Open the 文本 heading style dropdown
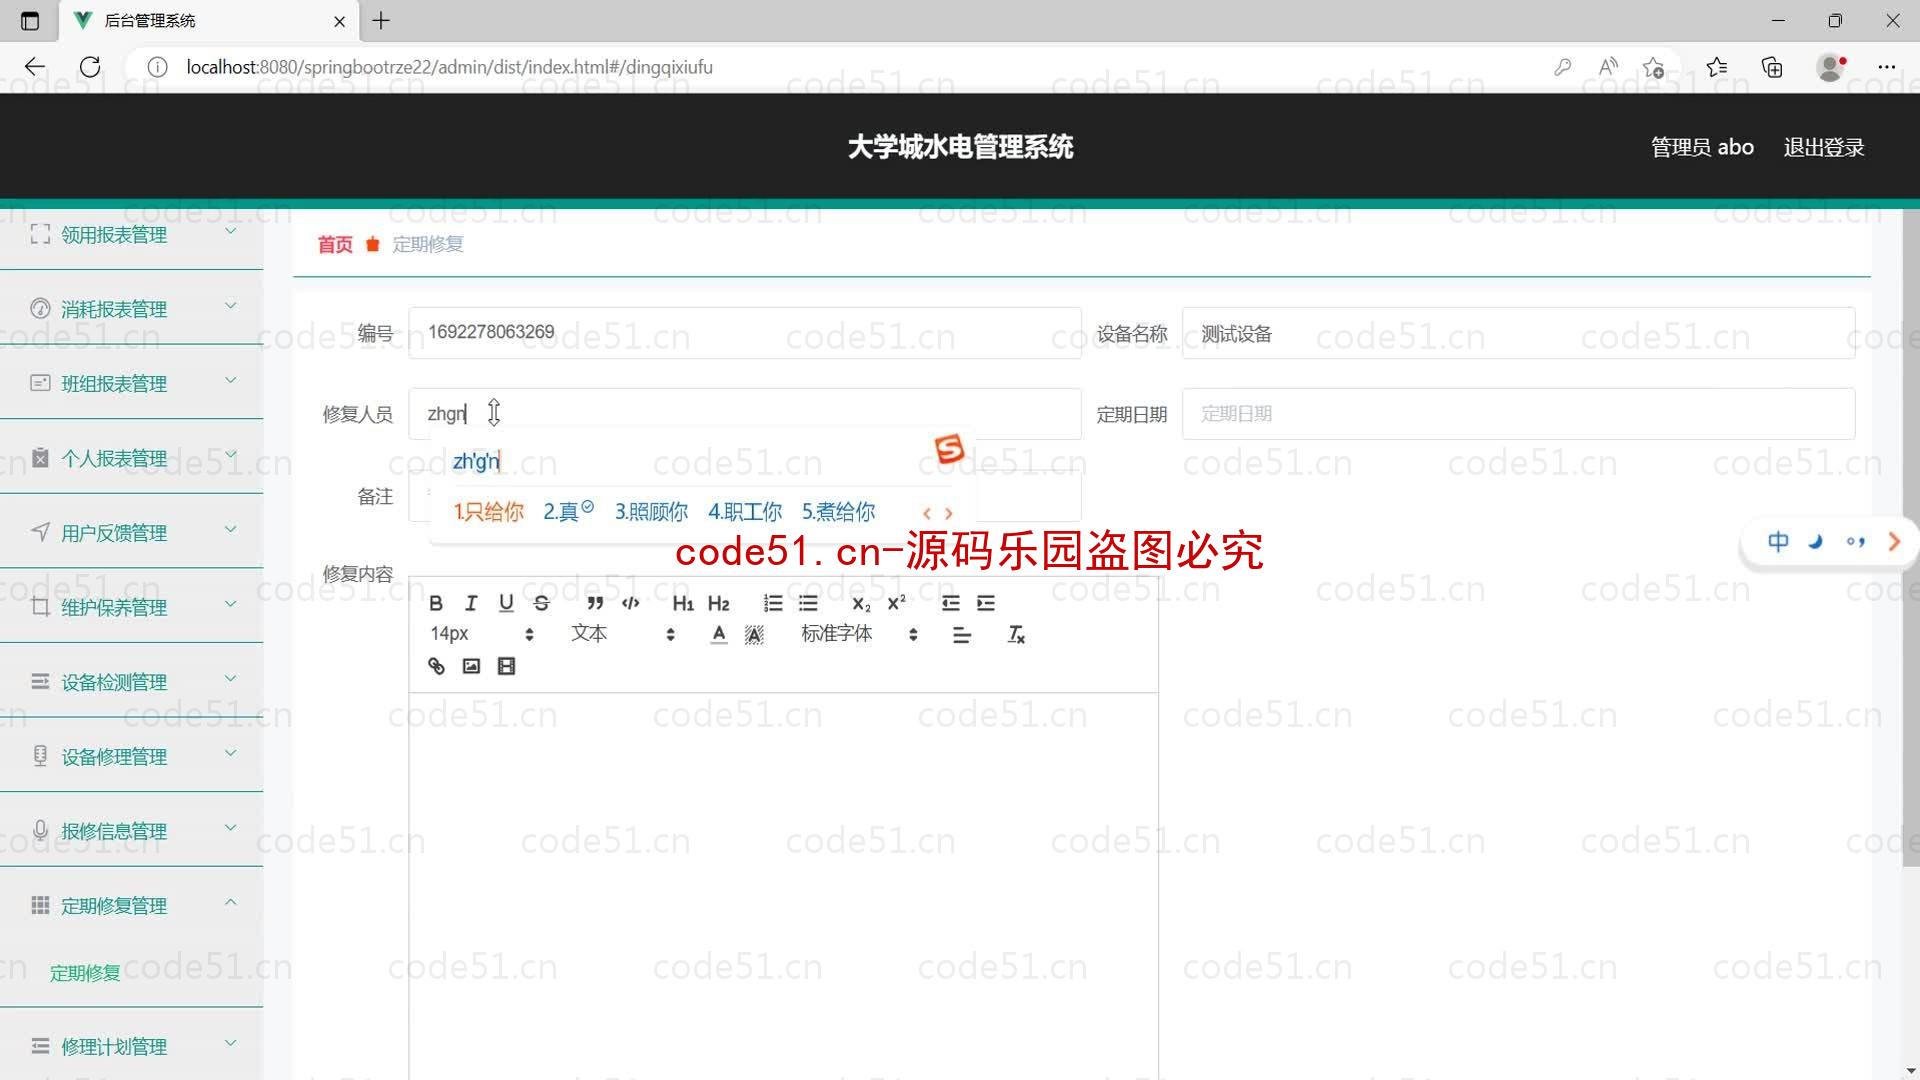This screenshot has height=1080, width=1920. pyautogui.click(x=622, y=634)
